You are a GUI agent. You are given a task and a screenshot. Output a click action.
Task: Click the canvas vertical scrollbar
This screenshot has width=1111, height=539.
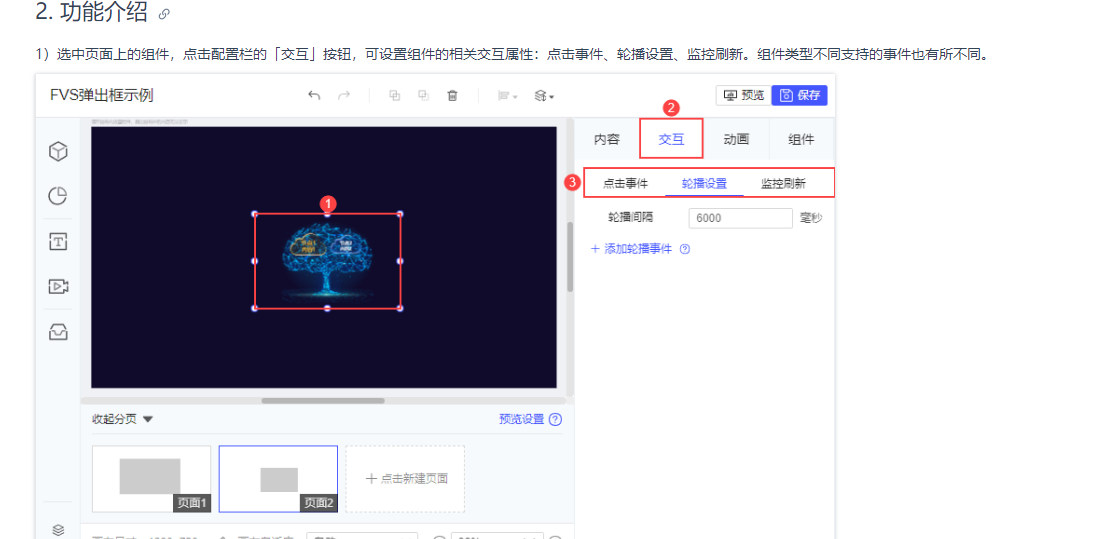tap(570, 256)
